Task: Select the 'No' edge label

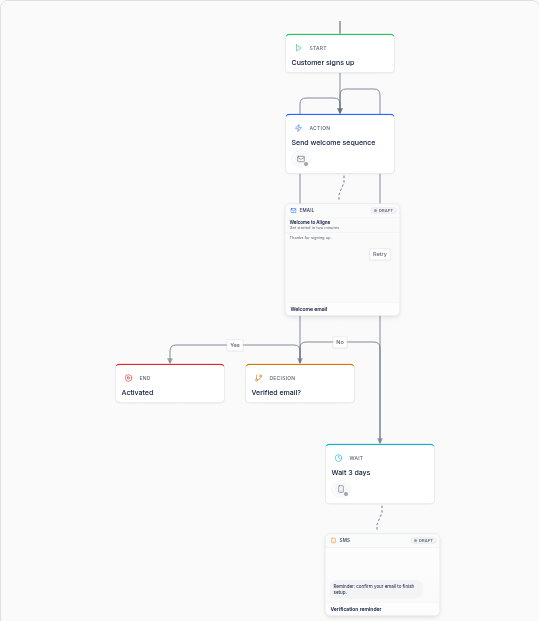Action: (x=340, y=342)
